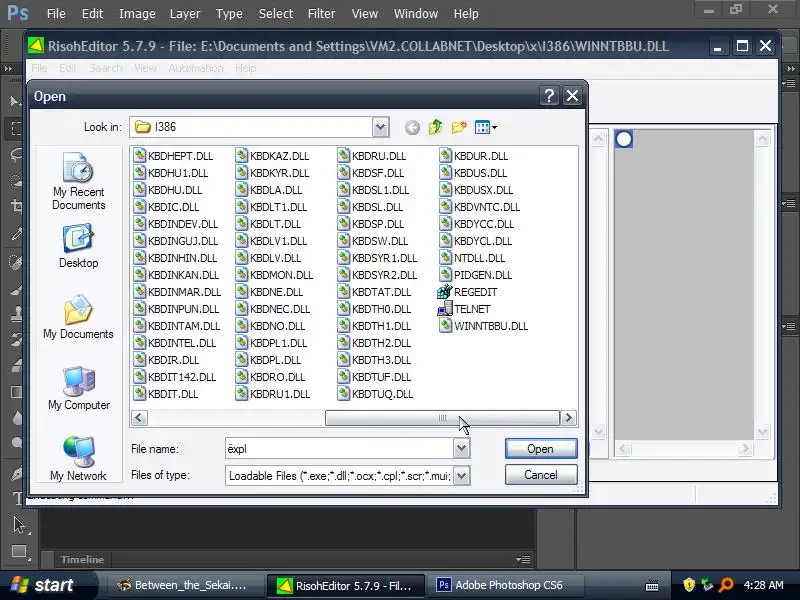Open Photoshop Window menu
The image size is (800, 600).
[x=416, y=14]
